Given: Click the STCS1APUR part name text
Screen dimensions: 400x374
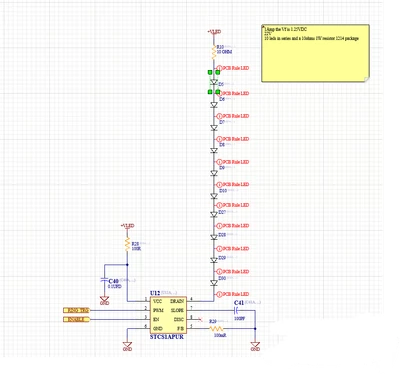Looking at the screenshot, I should 167,337.
